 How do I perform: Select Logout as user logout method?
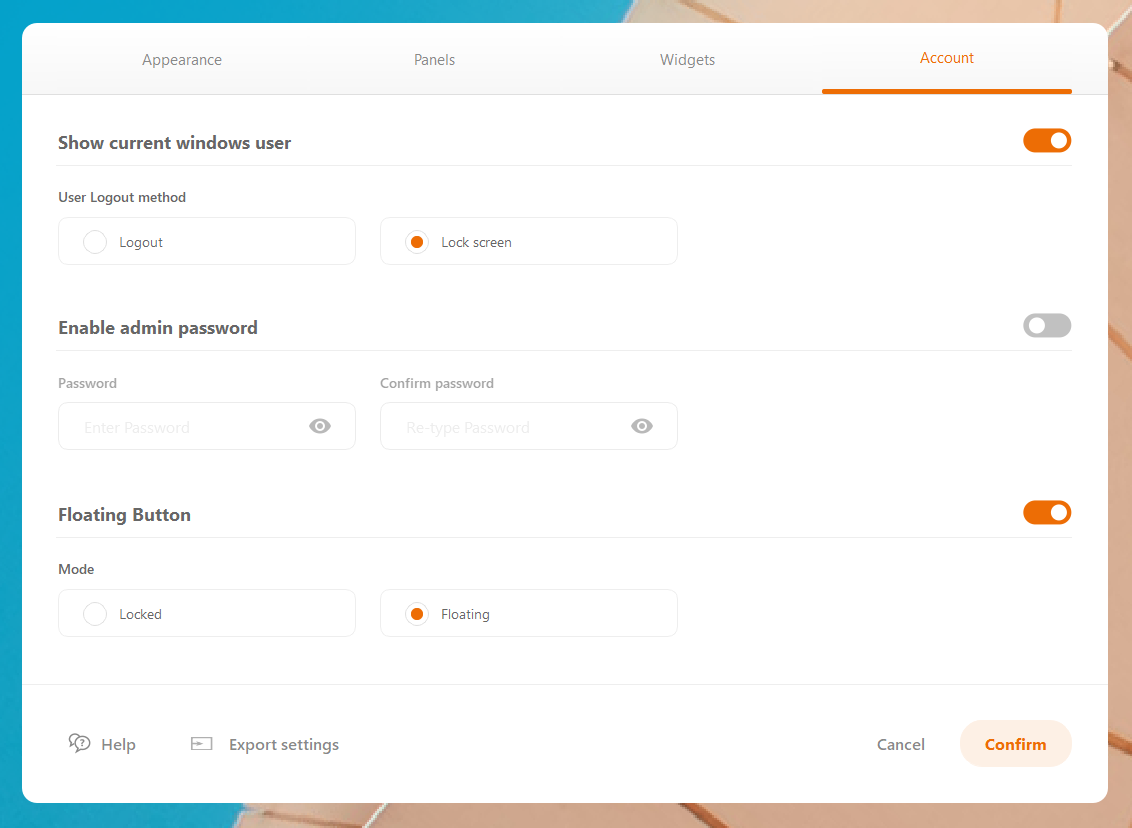[x=95, y=242]
